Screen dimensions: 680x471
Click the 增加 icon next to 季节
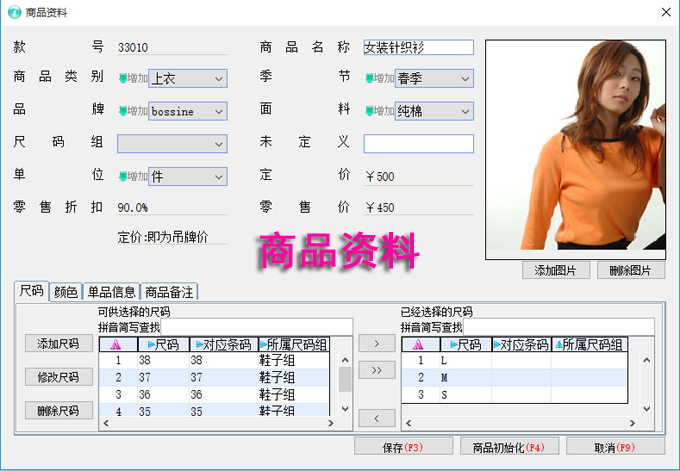(379, 79)
